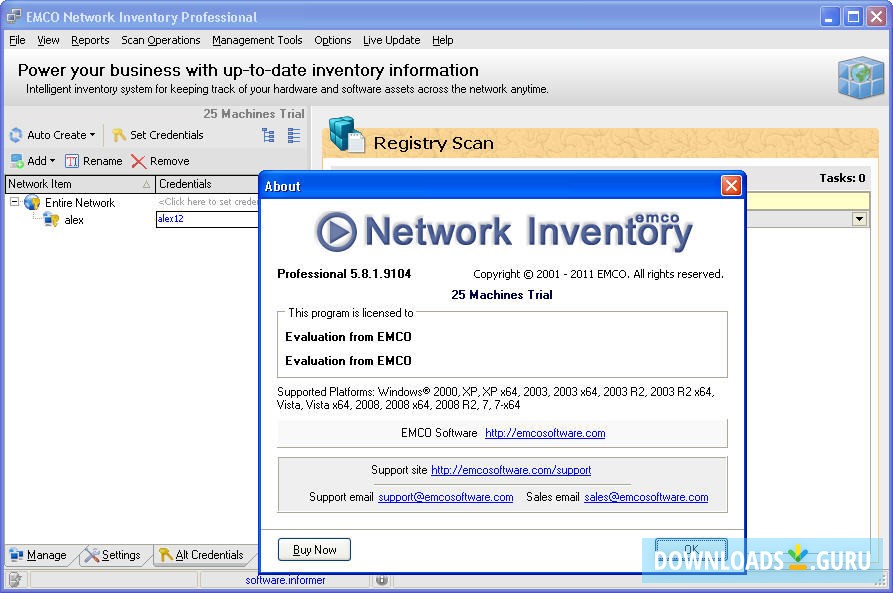Viewport: 893px width, 593px height.
Task: Click the software.informer status bar link
Action: coord(283,578)
